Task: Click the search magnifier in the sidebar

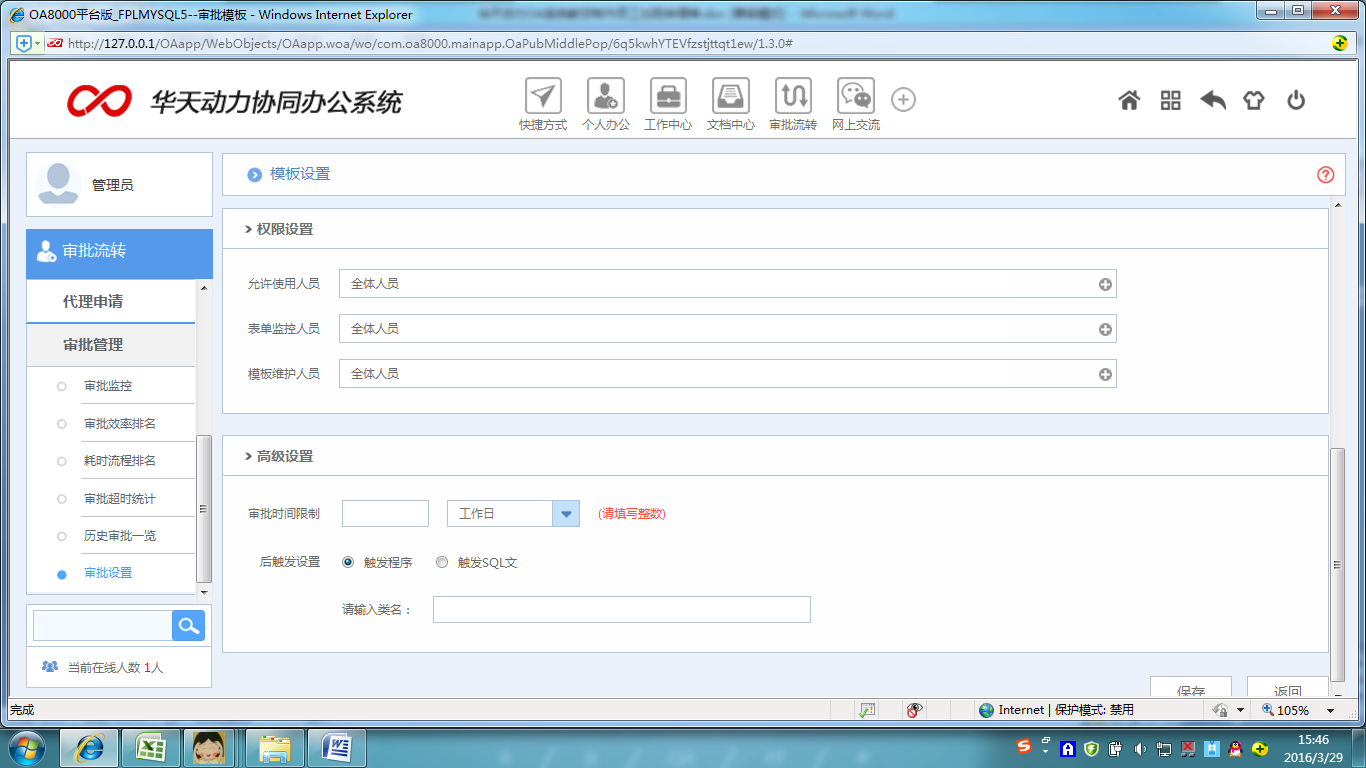Action: pyautogui.click(x=187, y=625)
